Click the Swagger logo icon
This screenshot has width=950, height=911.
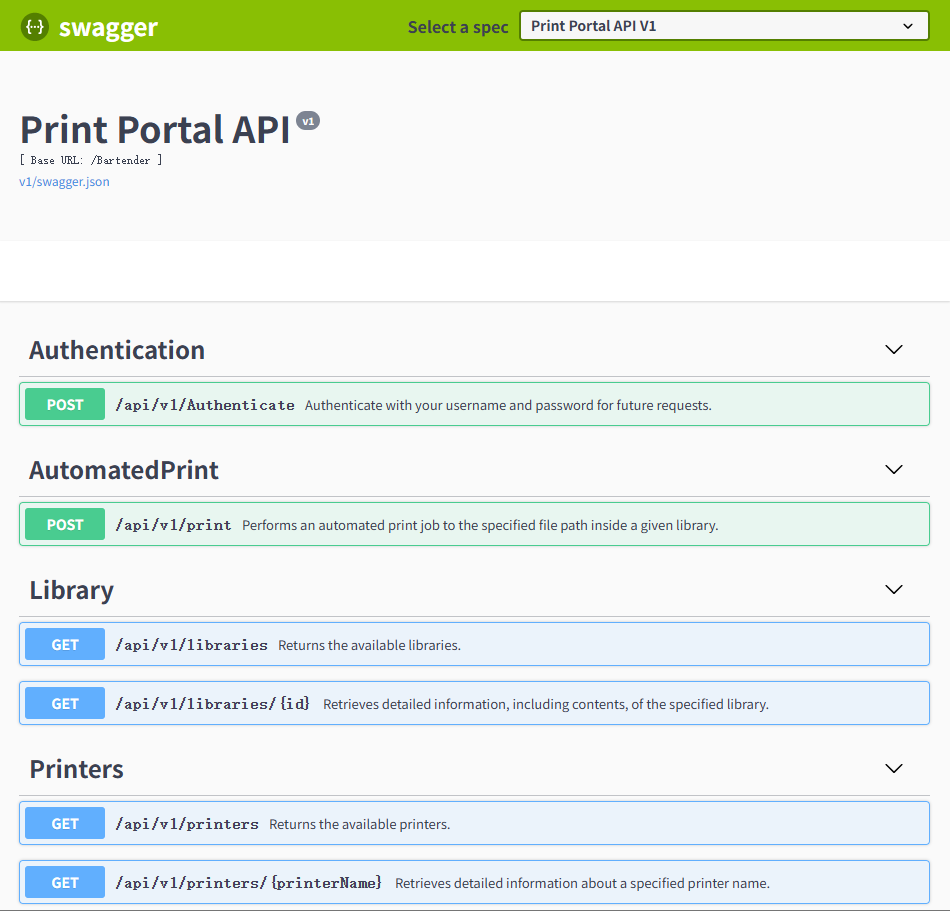tap(35, 27)
